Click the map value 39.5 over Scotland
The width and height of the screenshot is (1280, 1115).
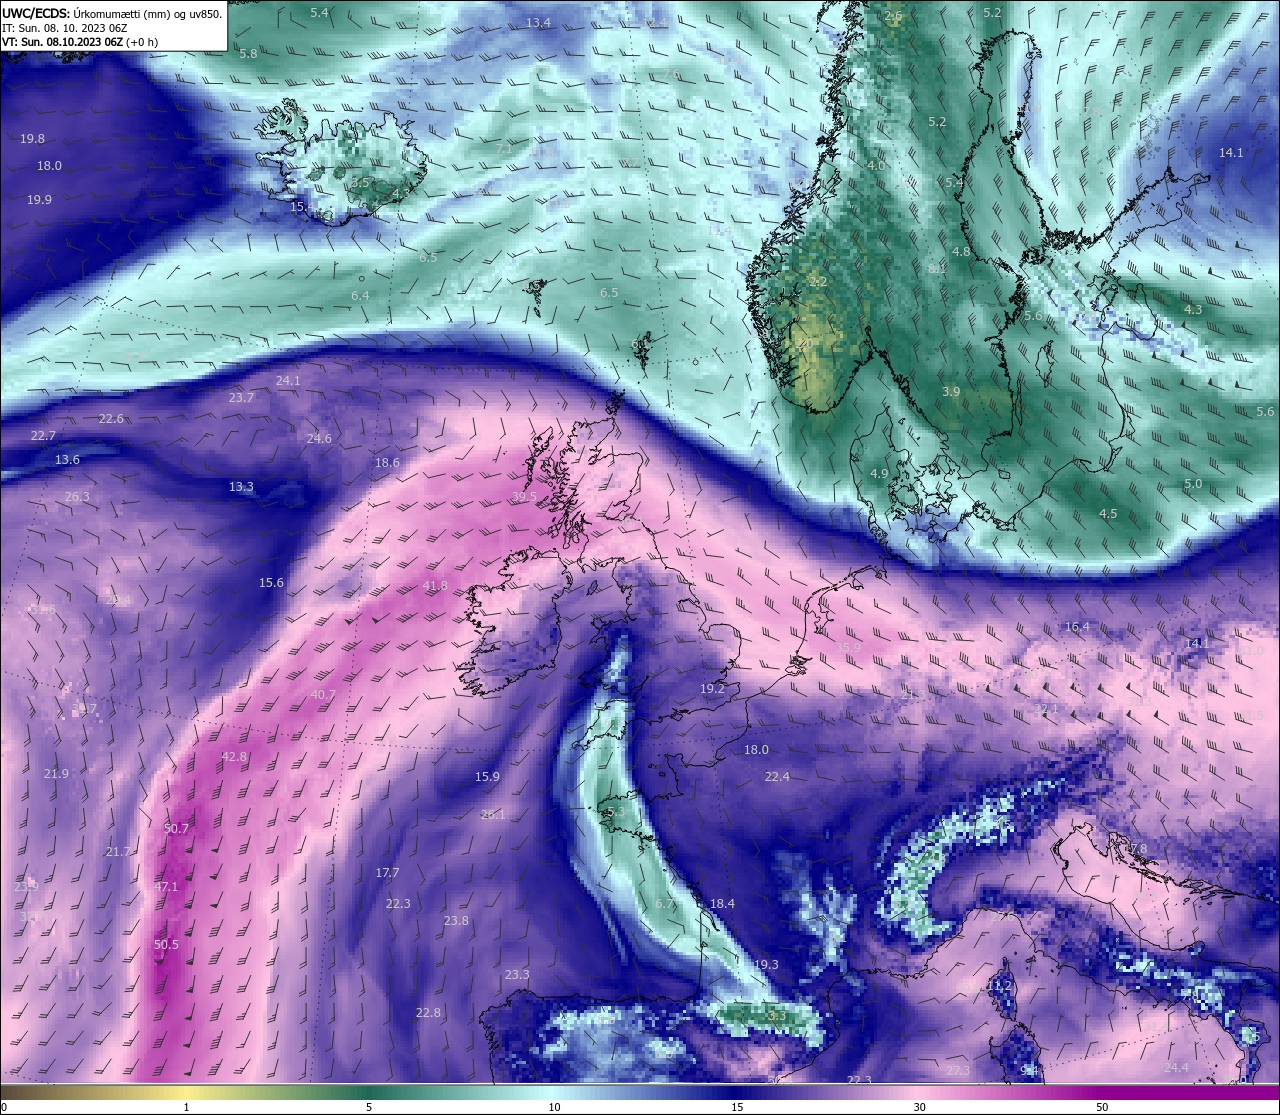524,497
